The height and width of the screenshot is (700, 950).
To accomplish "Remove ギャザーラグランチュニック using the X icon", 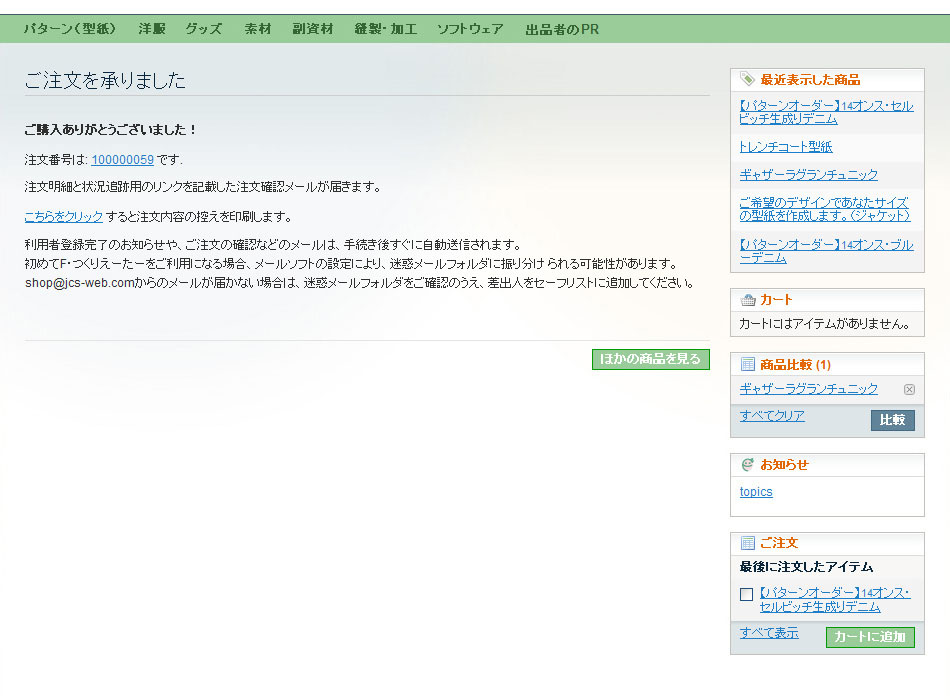I will (x=909, y=390).
